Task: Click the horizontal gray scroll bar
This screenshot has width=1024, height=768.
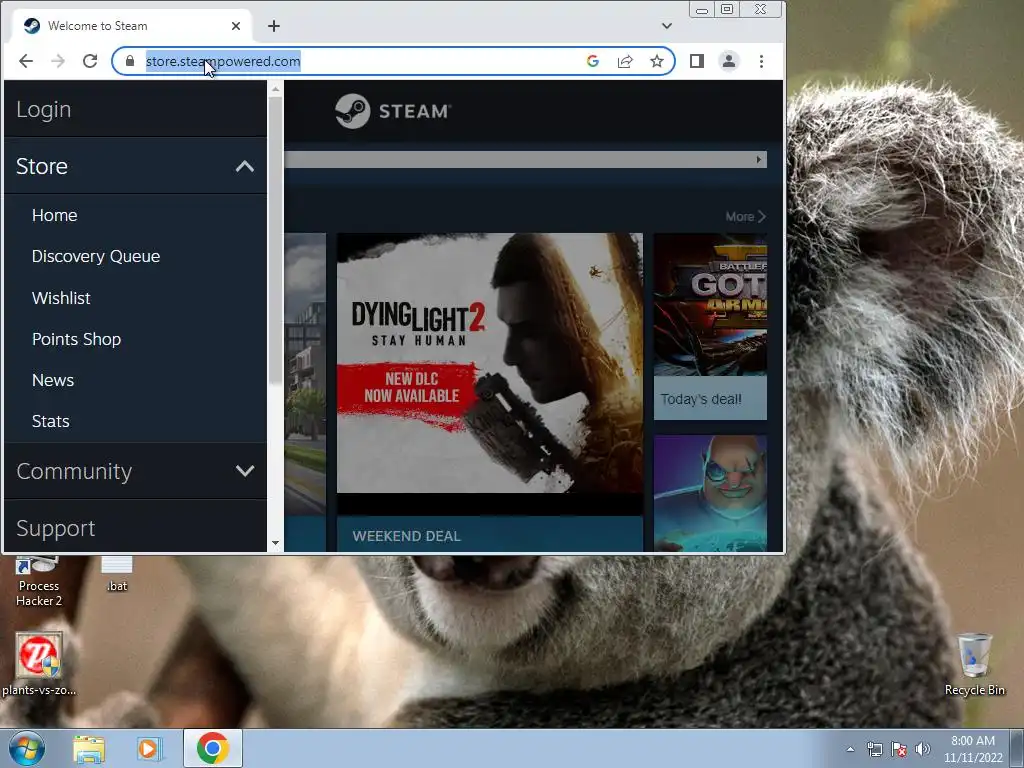Action: (526, 159)
